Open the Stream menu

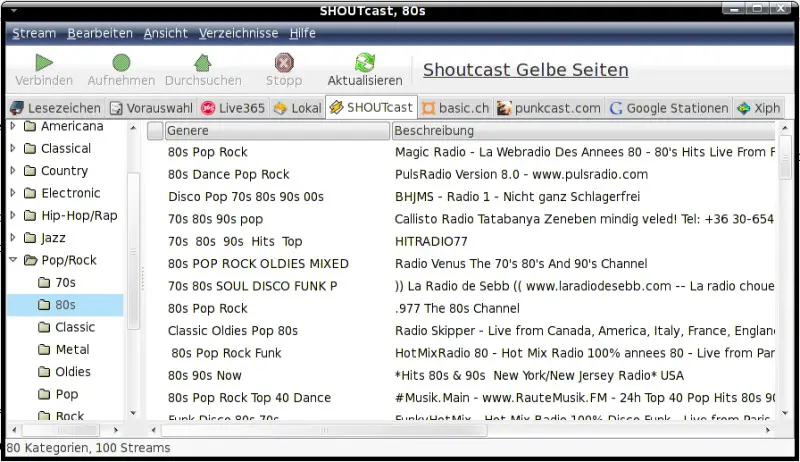(34, 33)
